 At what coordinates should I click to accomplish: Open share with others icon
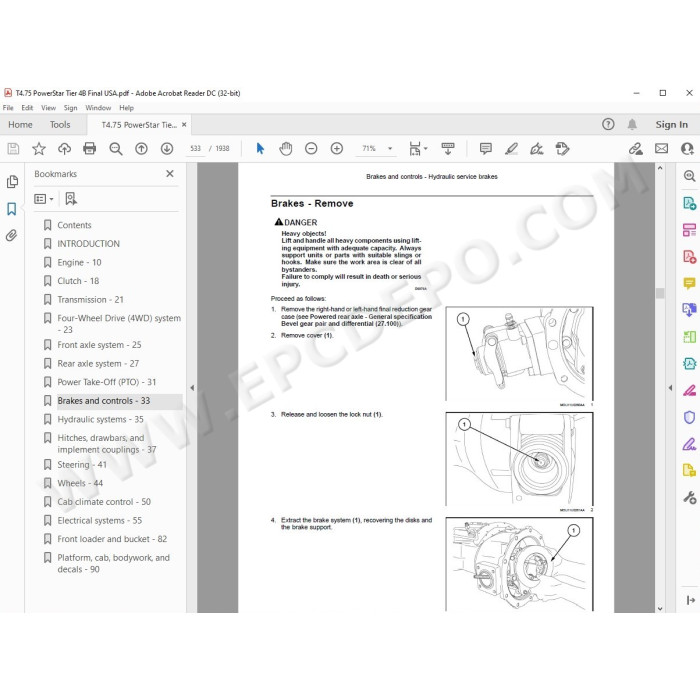click(687, 149)
